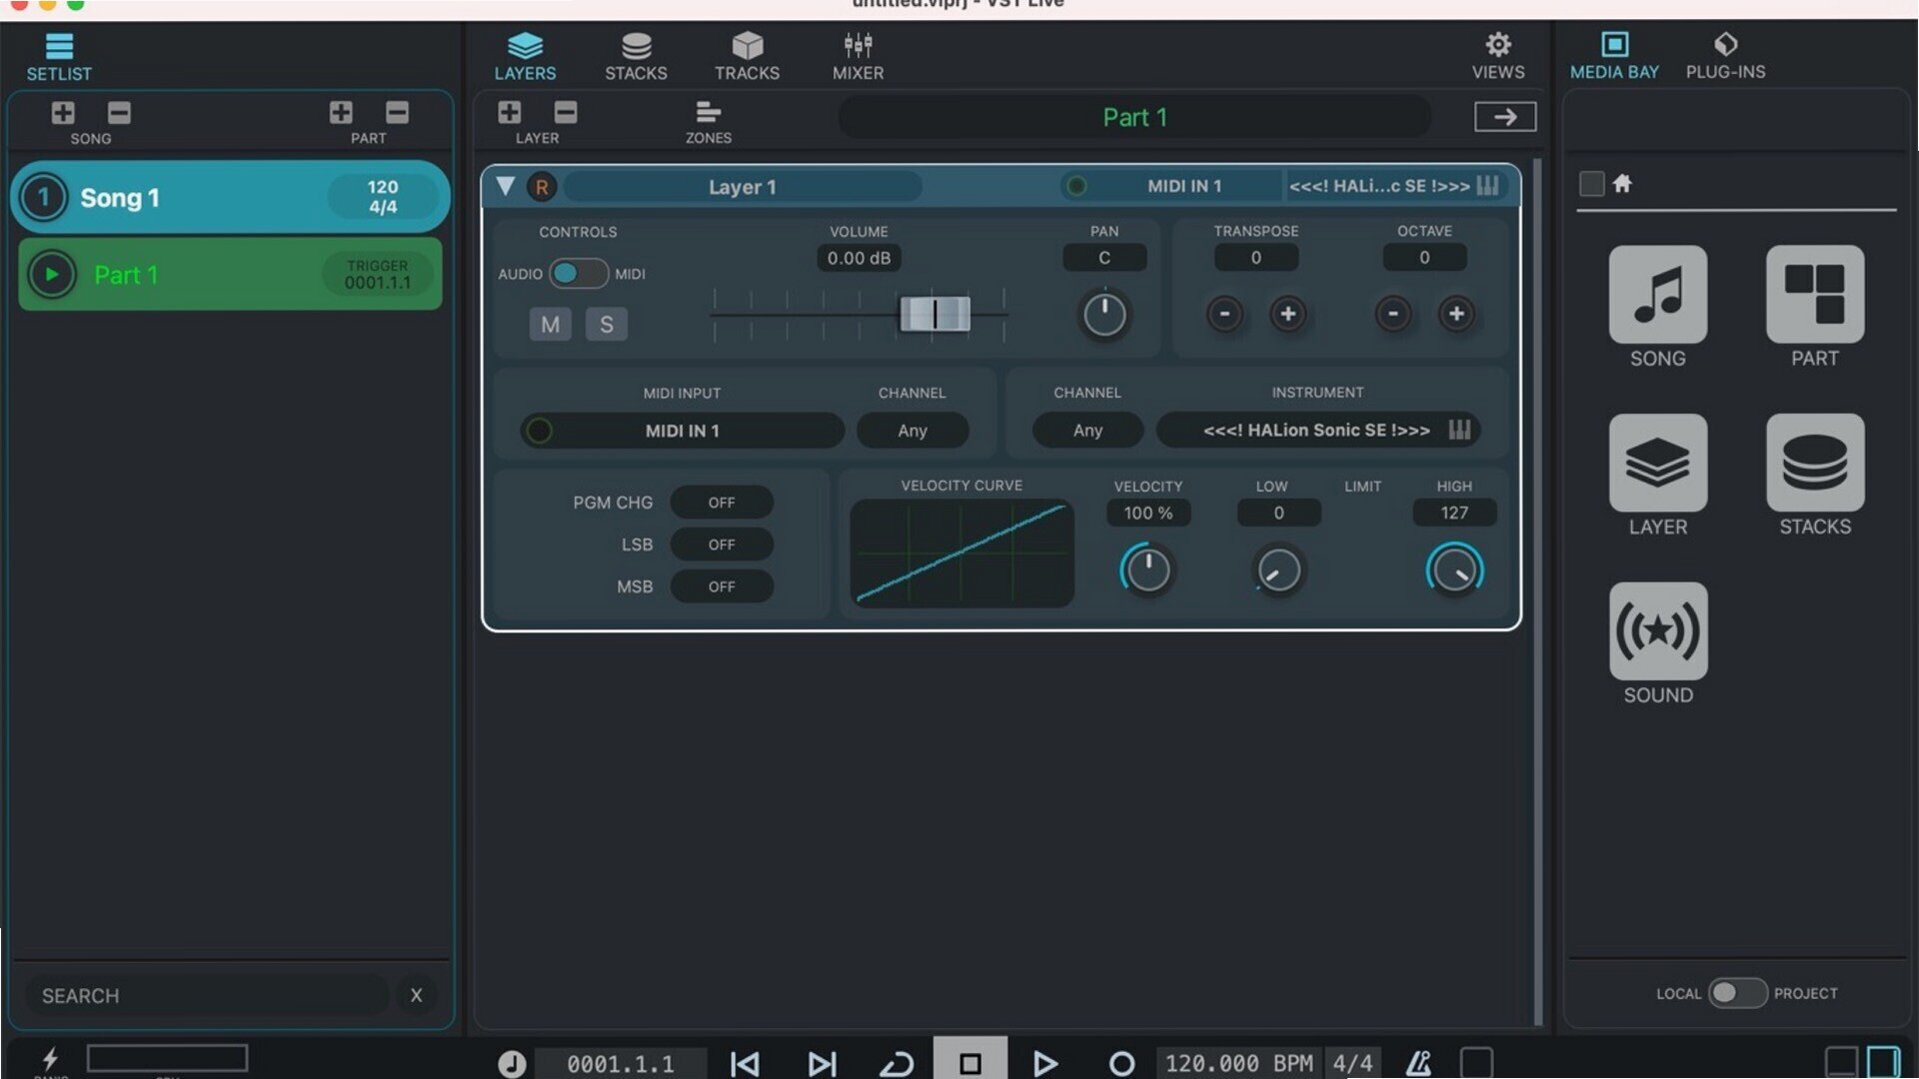Increase octave with plus button
This screenshot has width=1919, height=1079.
pyautogui.click(x=1456, y=314)
